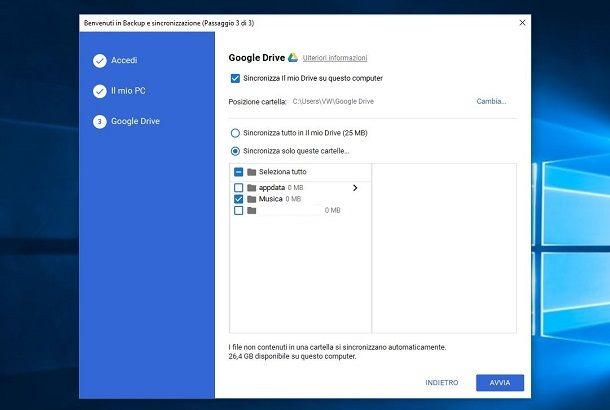The image size is (610, 410).
Task: Close the Backup e sincronizzazione window
Action: click(522, 23)
